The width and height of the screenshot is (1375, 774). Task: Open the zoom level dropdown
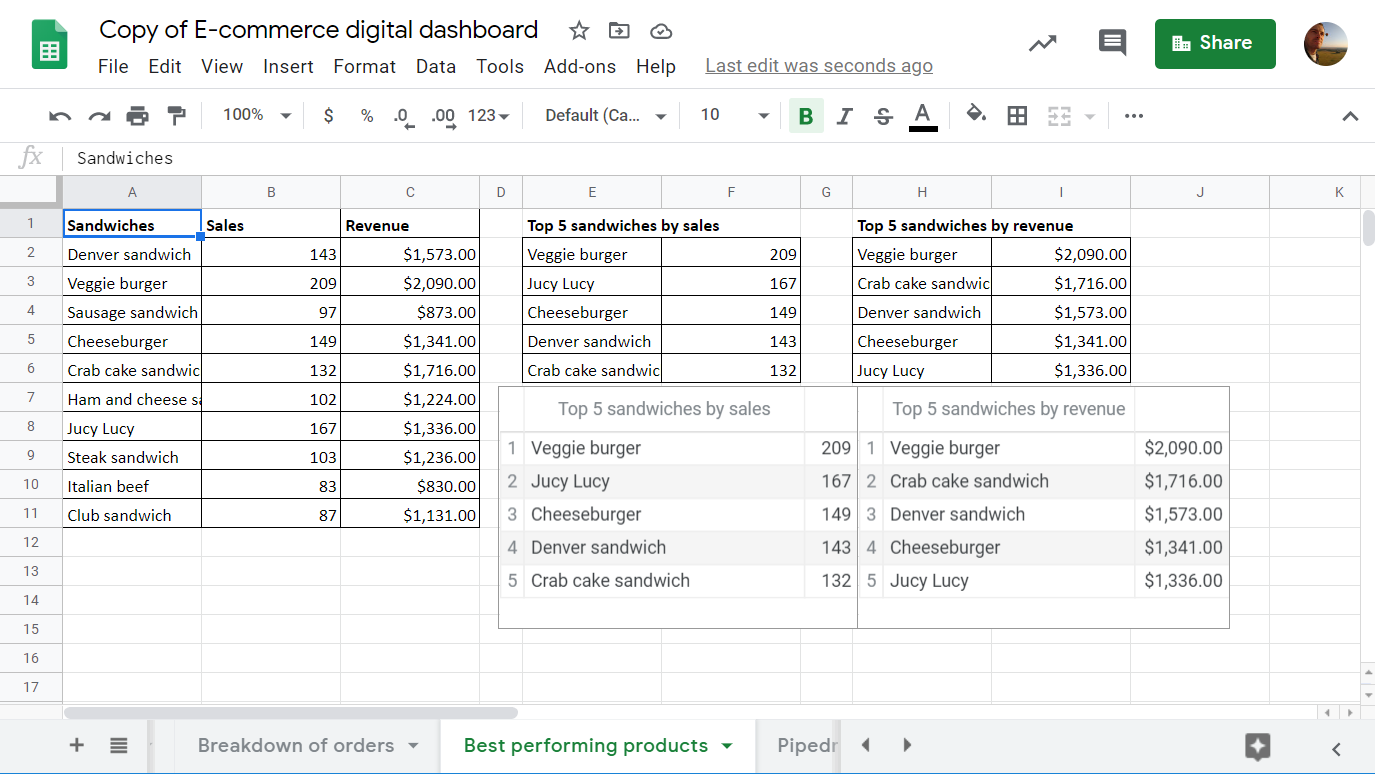(x=255, y=115)
